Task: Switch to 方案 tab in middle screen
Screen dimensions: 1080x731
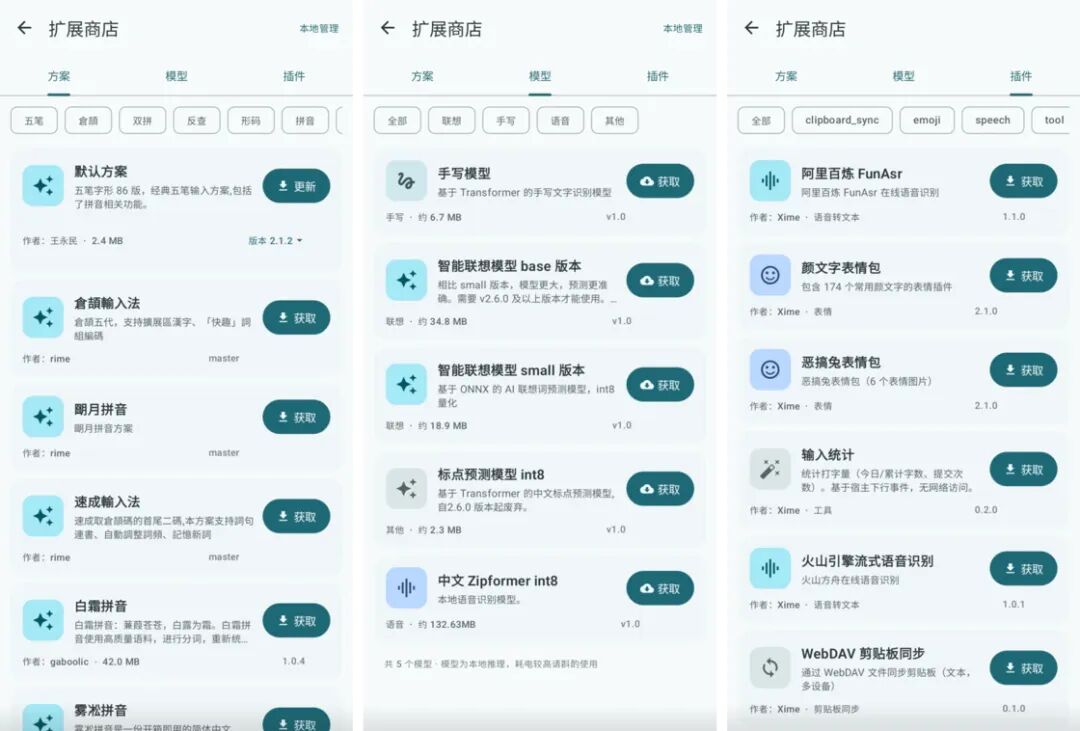Action: [422, 76]
